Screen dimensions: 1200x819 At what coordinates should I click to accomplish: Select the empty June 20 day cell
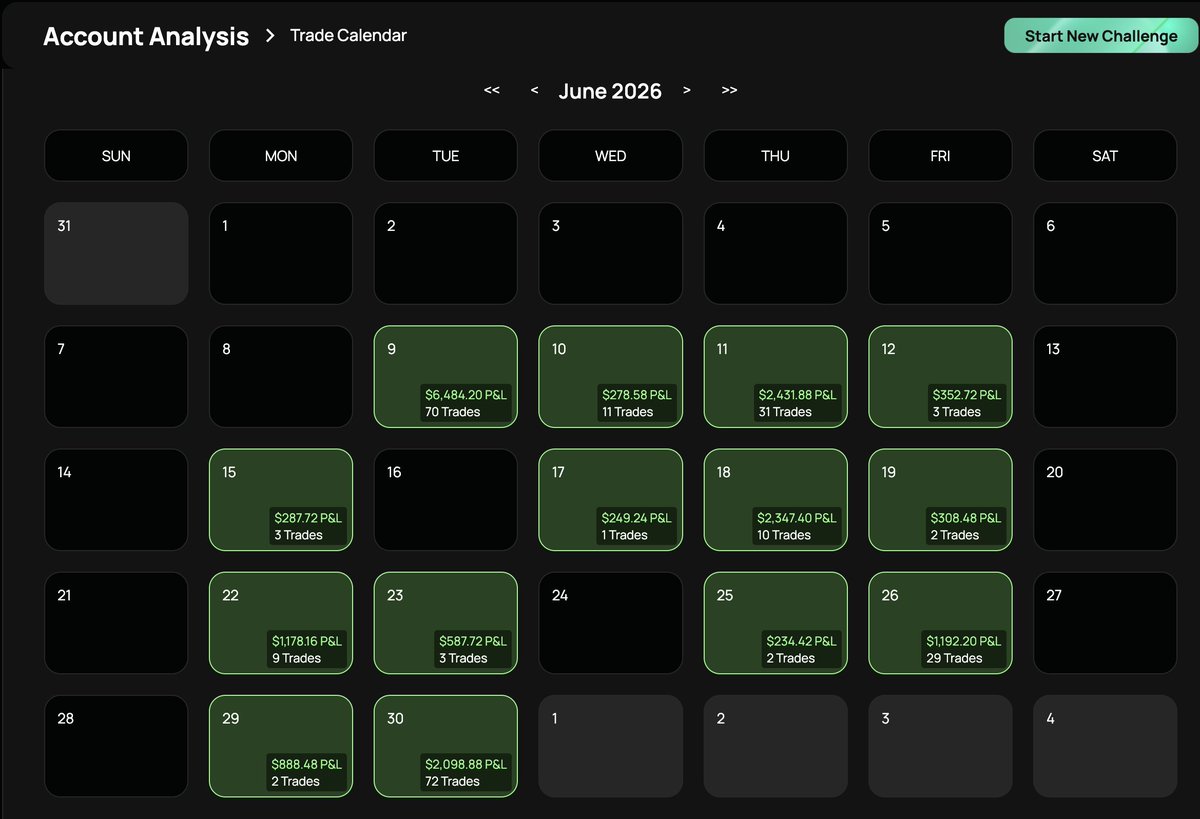point(1105,500)
